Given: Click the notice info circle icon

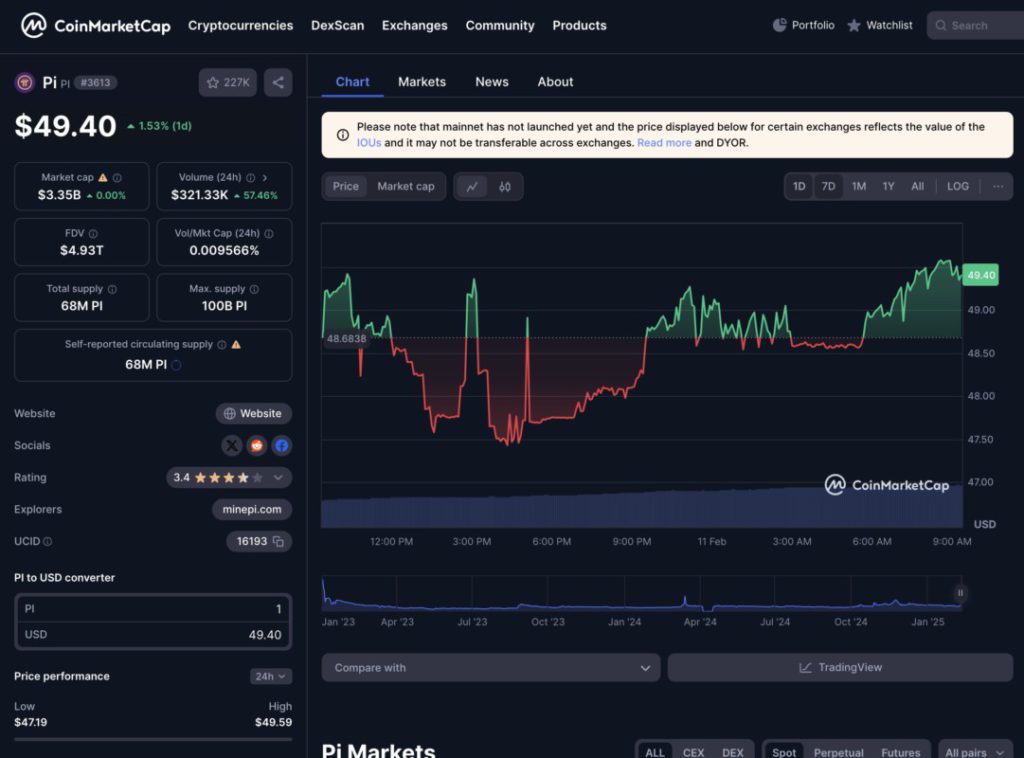Looking at the screenshot, I should [x=342, y=134].
